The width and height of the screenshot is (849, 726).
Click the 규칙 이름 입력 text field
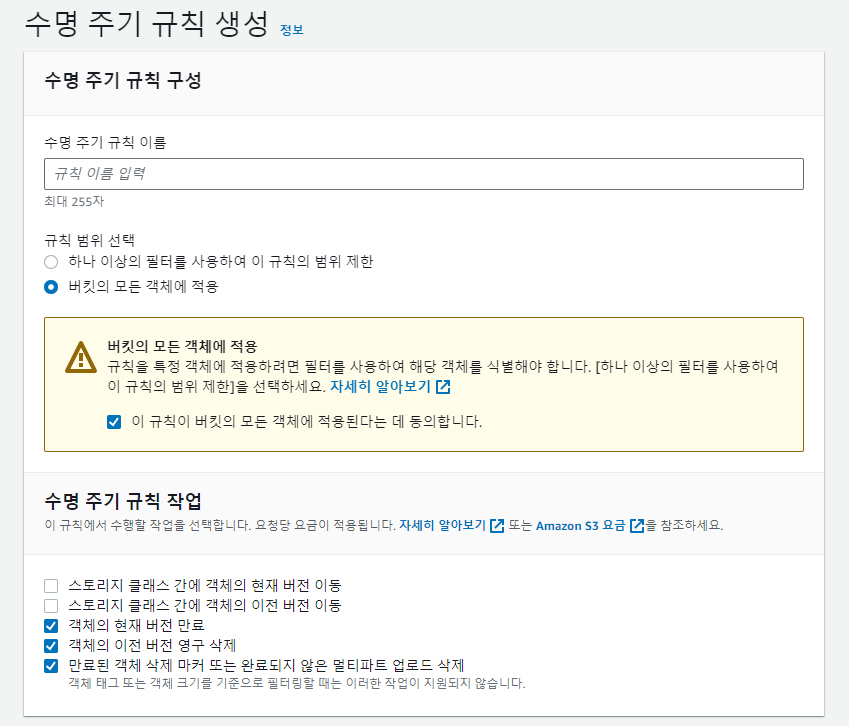[x=423, y=174]
